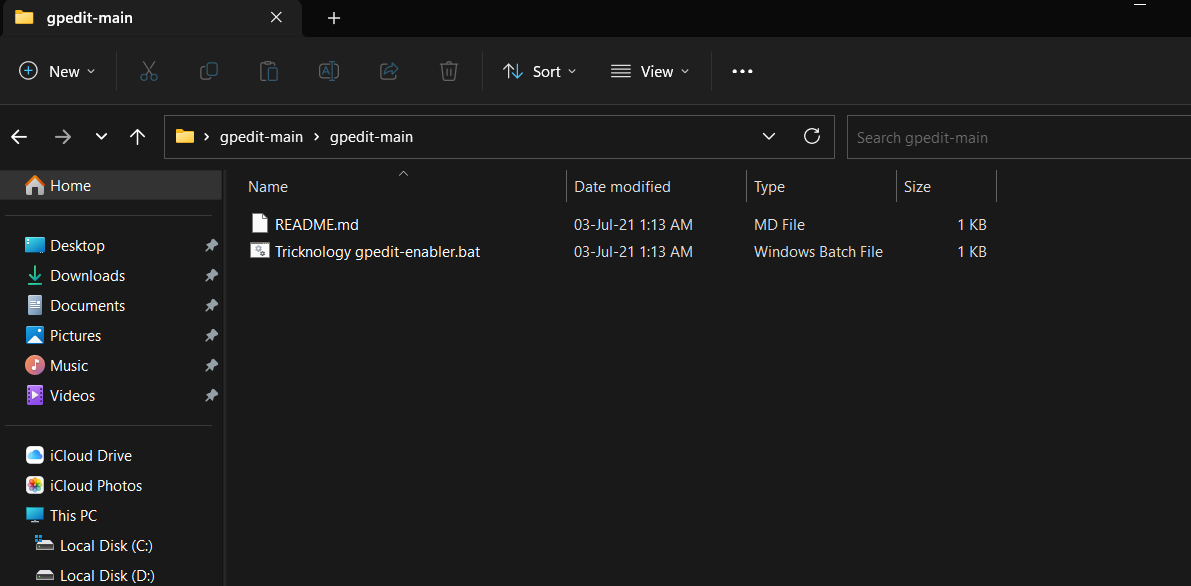
Task: Open the View options dropdown
Action: tap(650, 71)
